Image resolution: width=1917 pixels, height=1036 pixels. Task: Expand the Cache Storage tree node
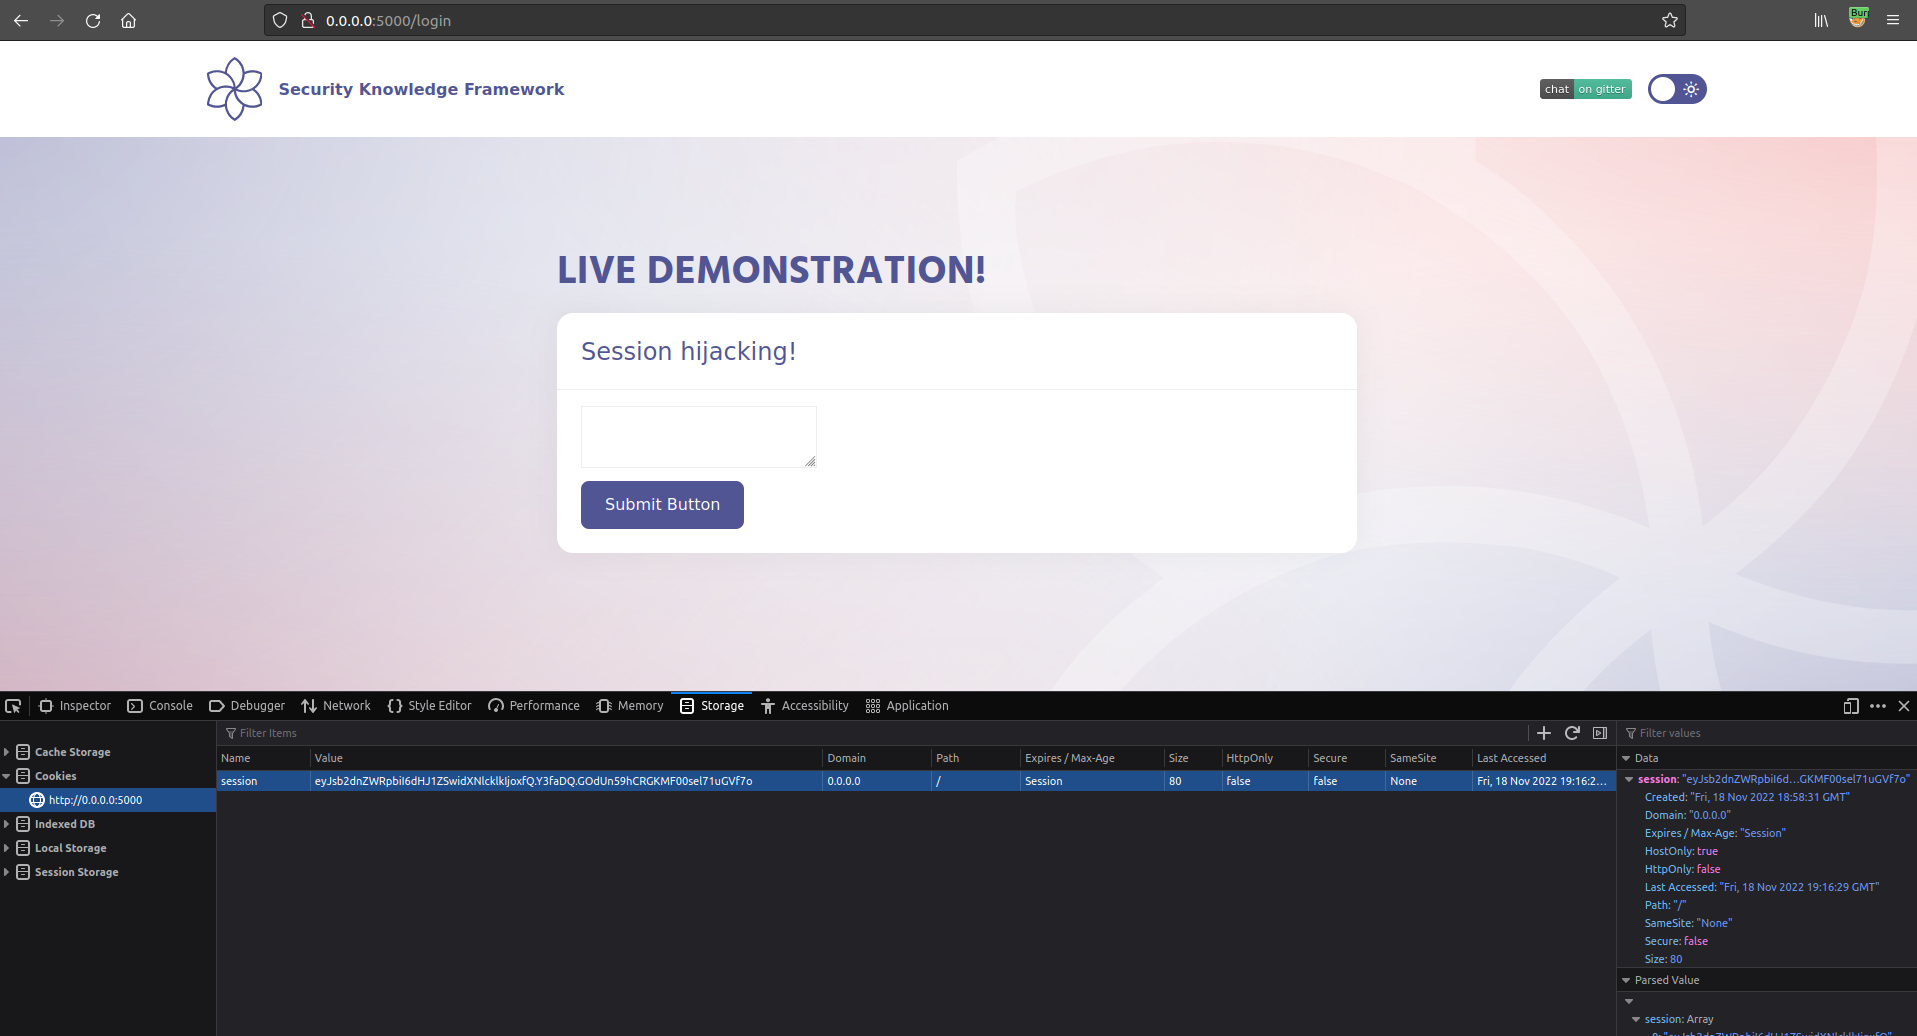pos(6,752)
